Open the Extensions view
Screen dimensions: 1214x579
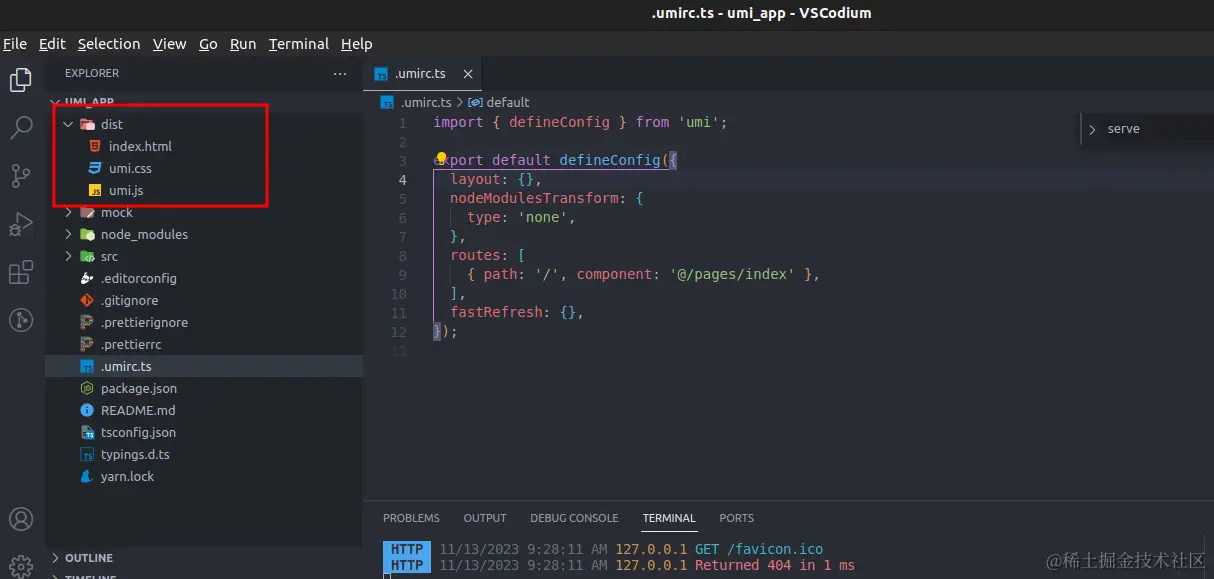pyautogui.click(x=21, y=272)
